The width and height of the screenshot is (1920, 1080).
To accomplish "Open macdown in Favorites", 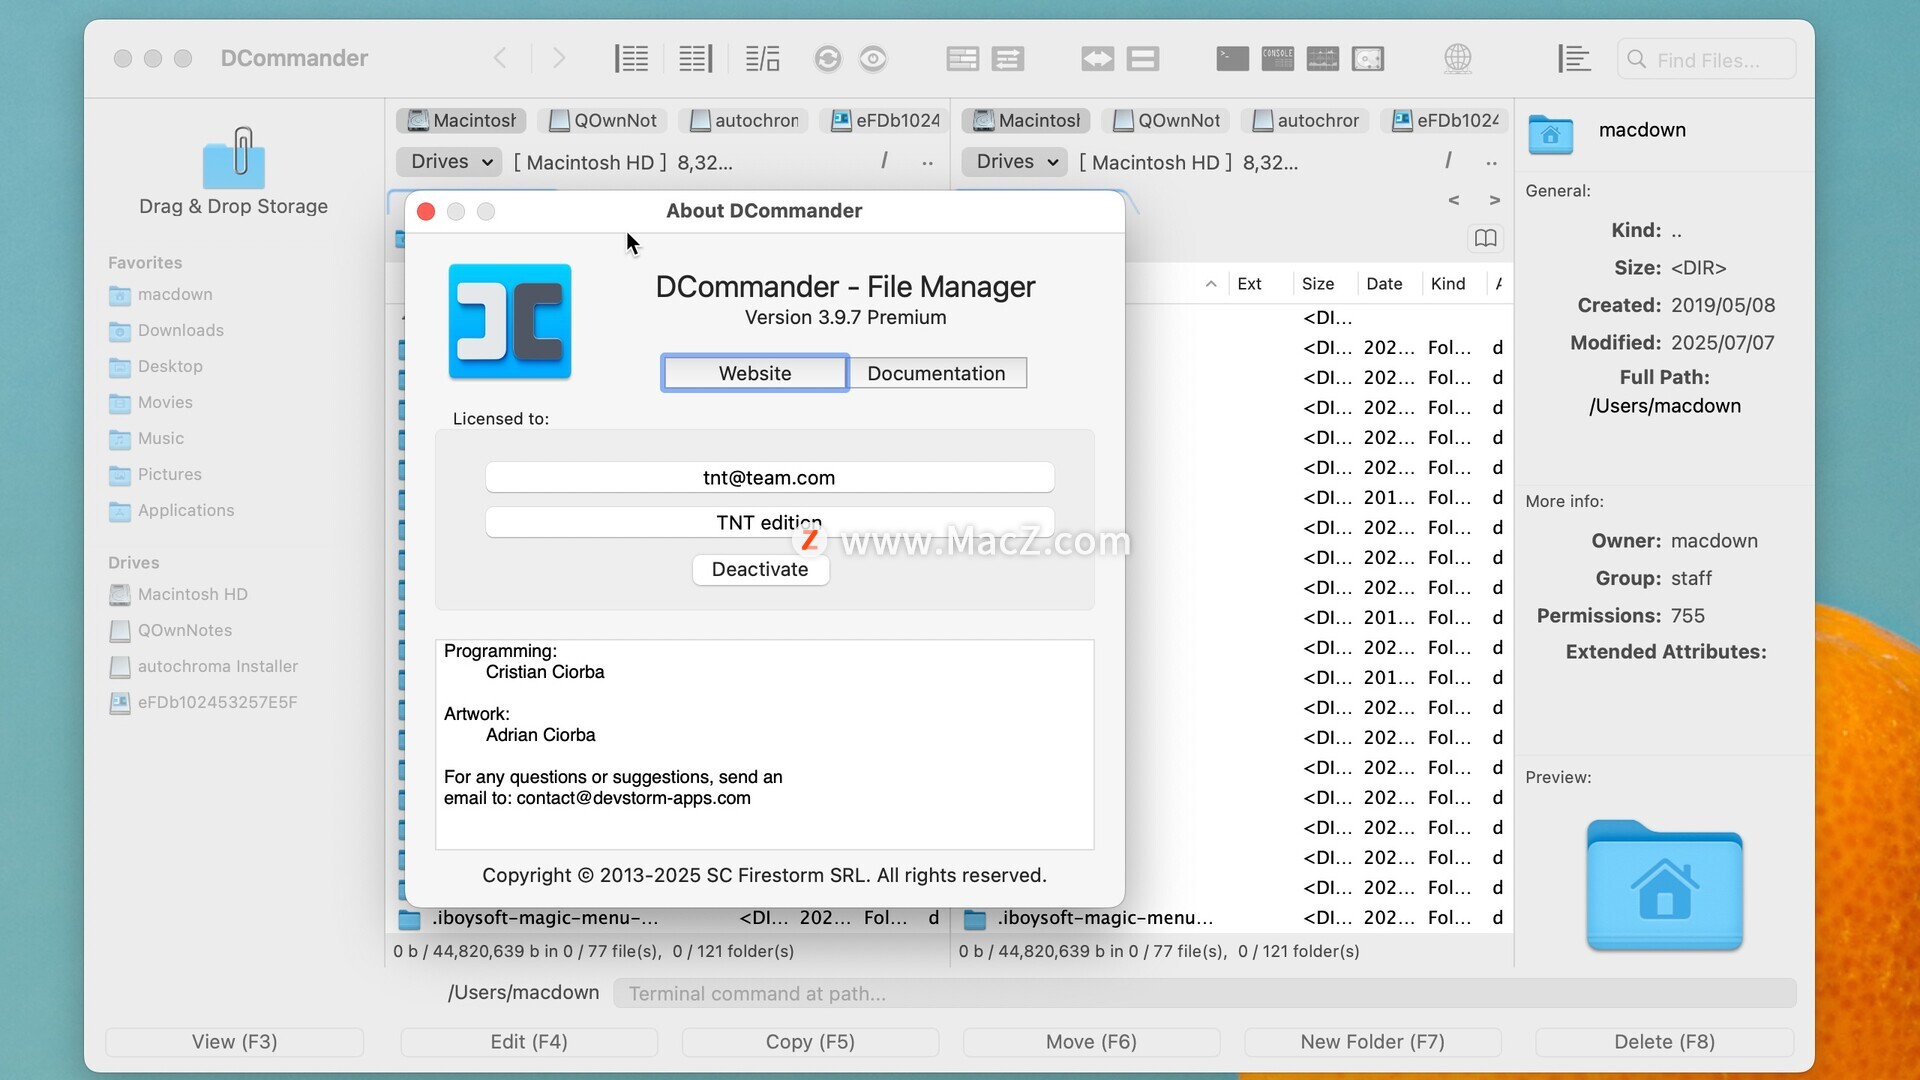I will tap(175, 294).
